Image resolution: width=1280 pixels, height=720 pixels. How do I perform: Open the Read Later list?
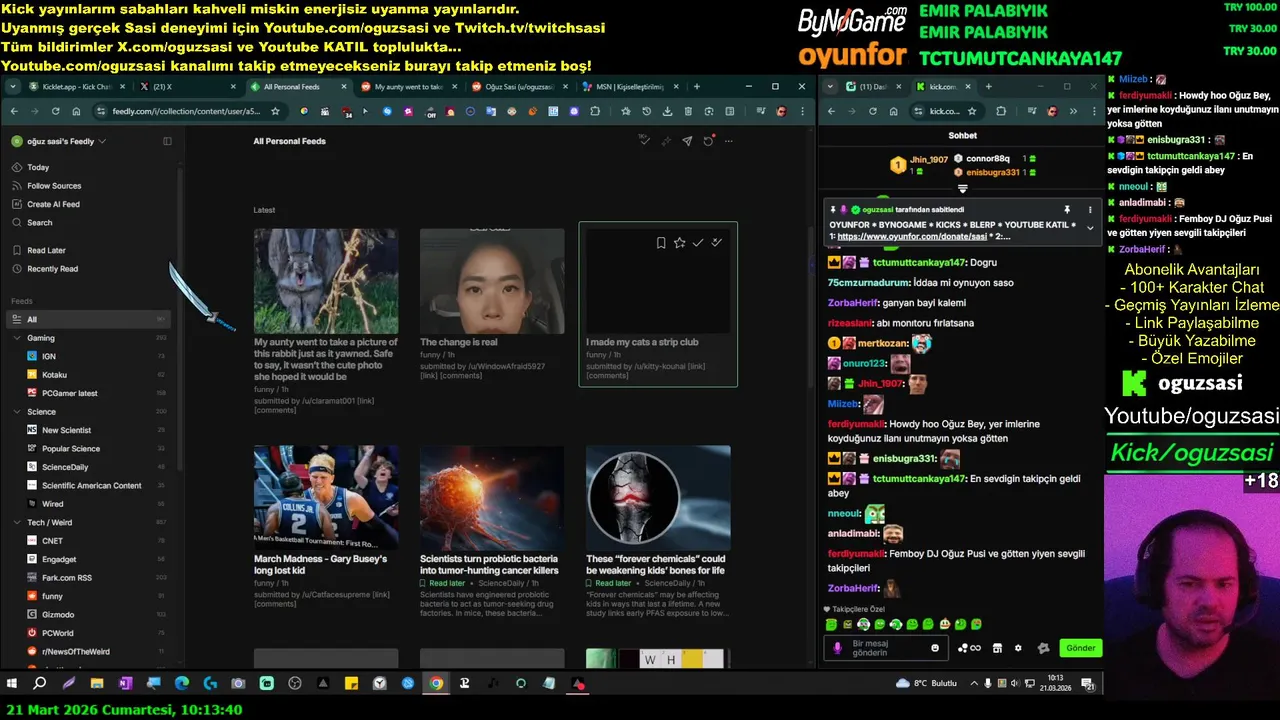coord(46,250)
